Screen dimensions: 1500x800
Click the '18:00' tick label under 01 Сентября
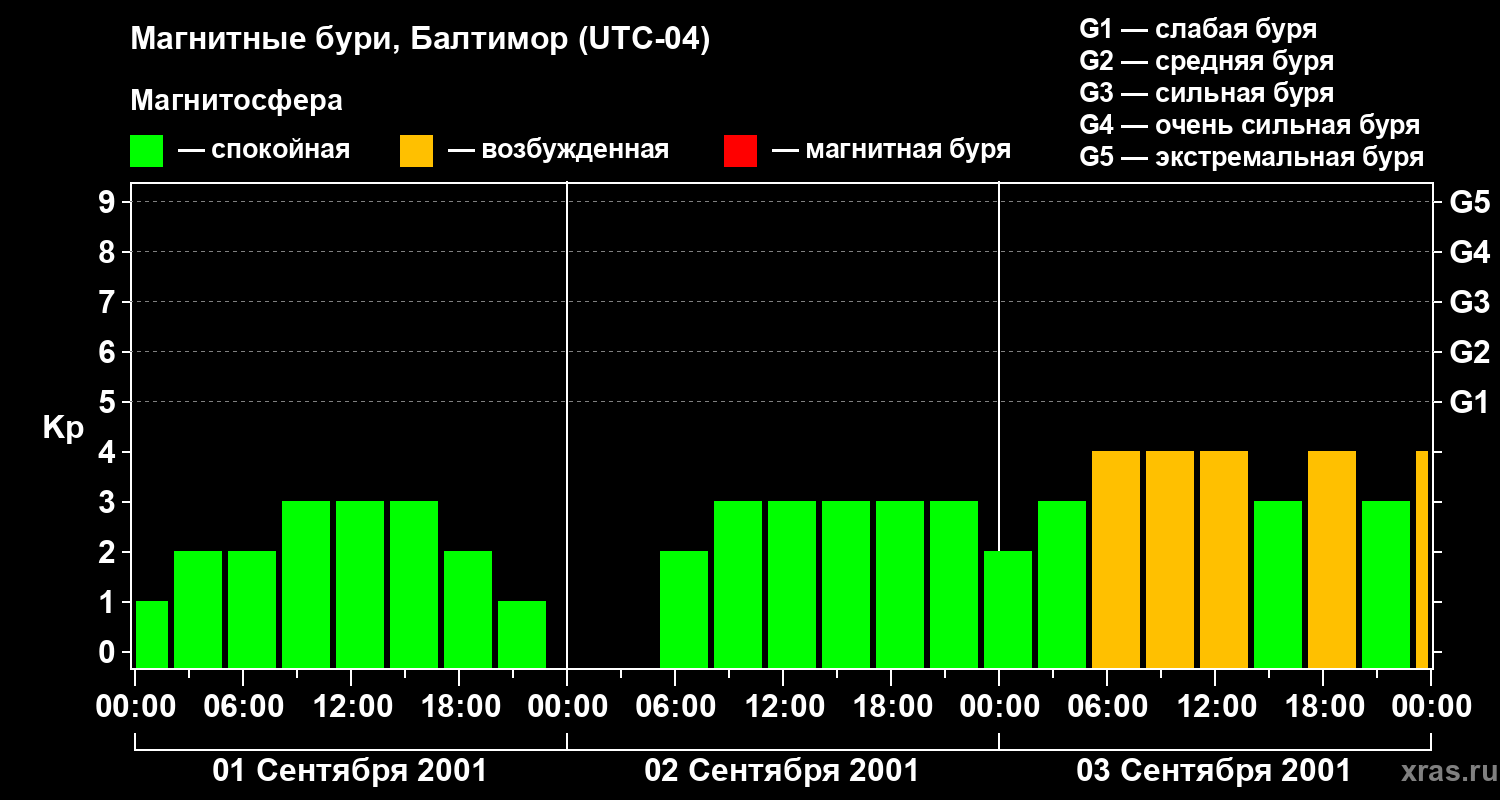coord(459,707)
